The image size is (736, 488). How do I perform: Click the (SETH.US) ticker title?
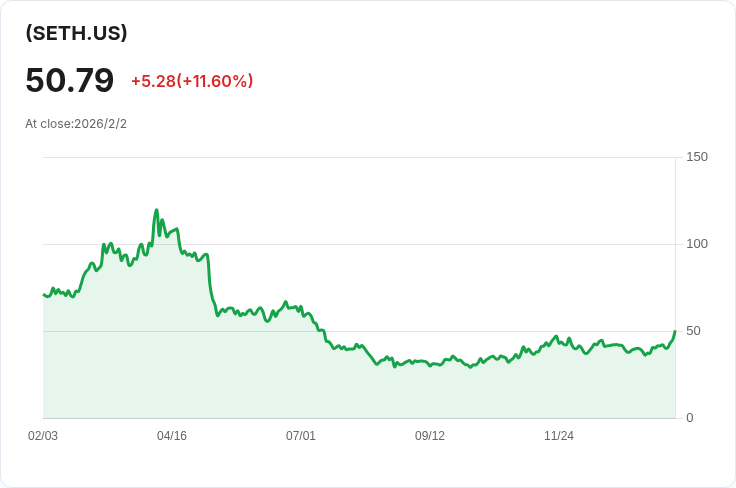tap(76, 33)
